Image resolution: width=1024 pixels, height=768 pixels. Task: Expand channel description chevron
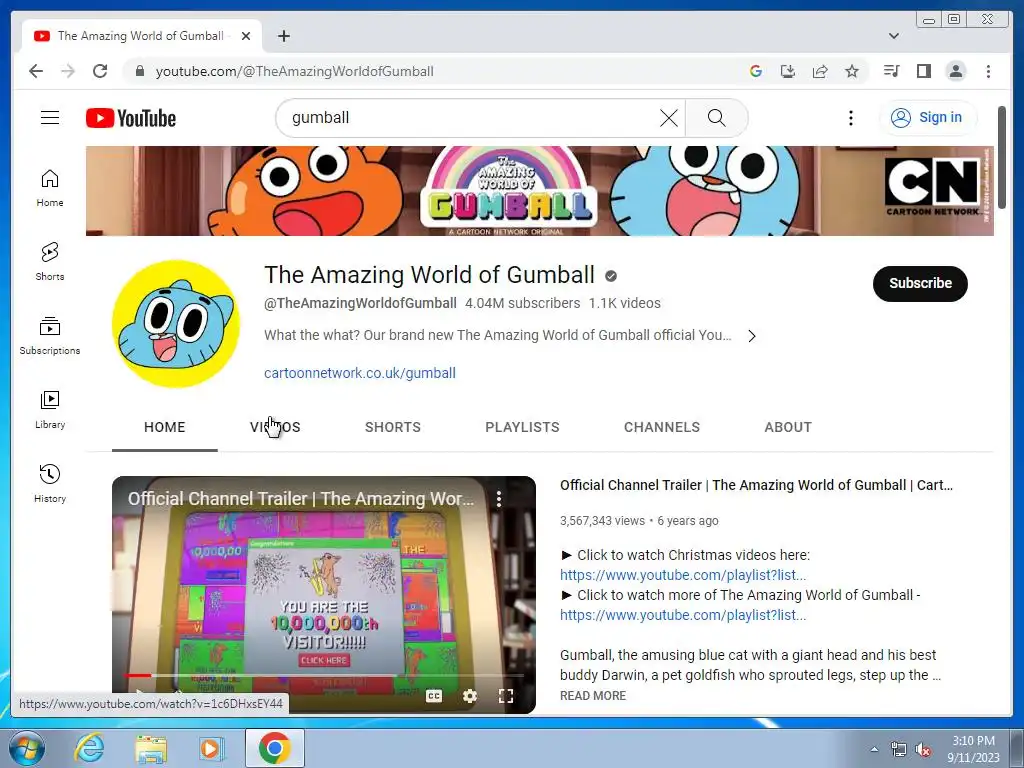click(x=752, y=336)
